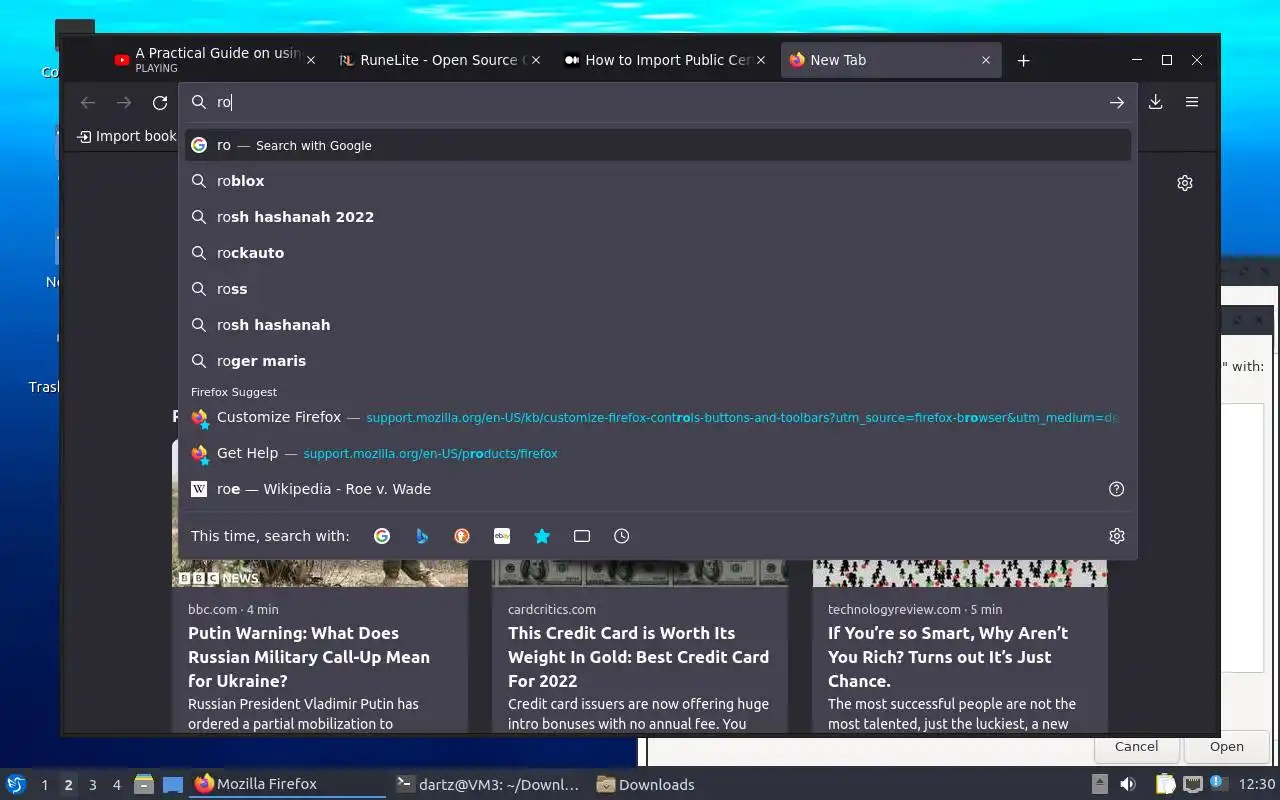The width and height of the screenshot is (1280, 800).
Task: Open the Firefox hamburger application menu
Action: (x=1192, y=102)
